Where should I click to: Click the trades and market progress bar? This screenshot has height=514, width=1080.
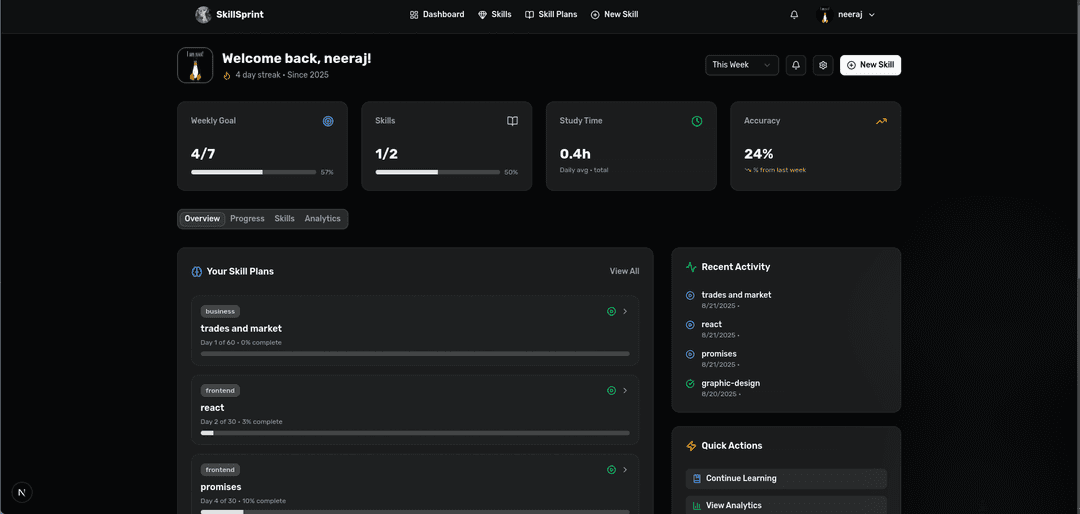coord(415,353)
